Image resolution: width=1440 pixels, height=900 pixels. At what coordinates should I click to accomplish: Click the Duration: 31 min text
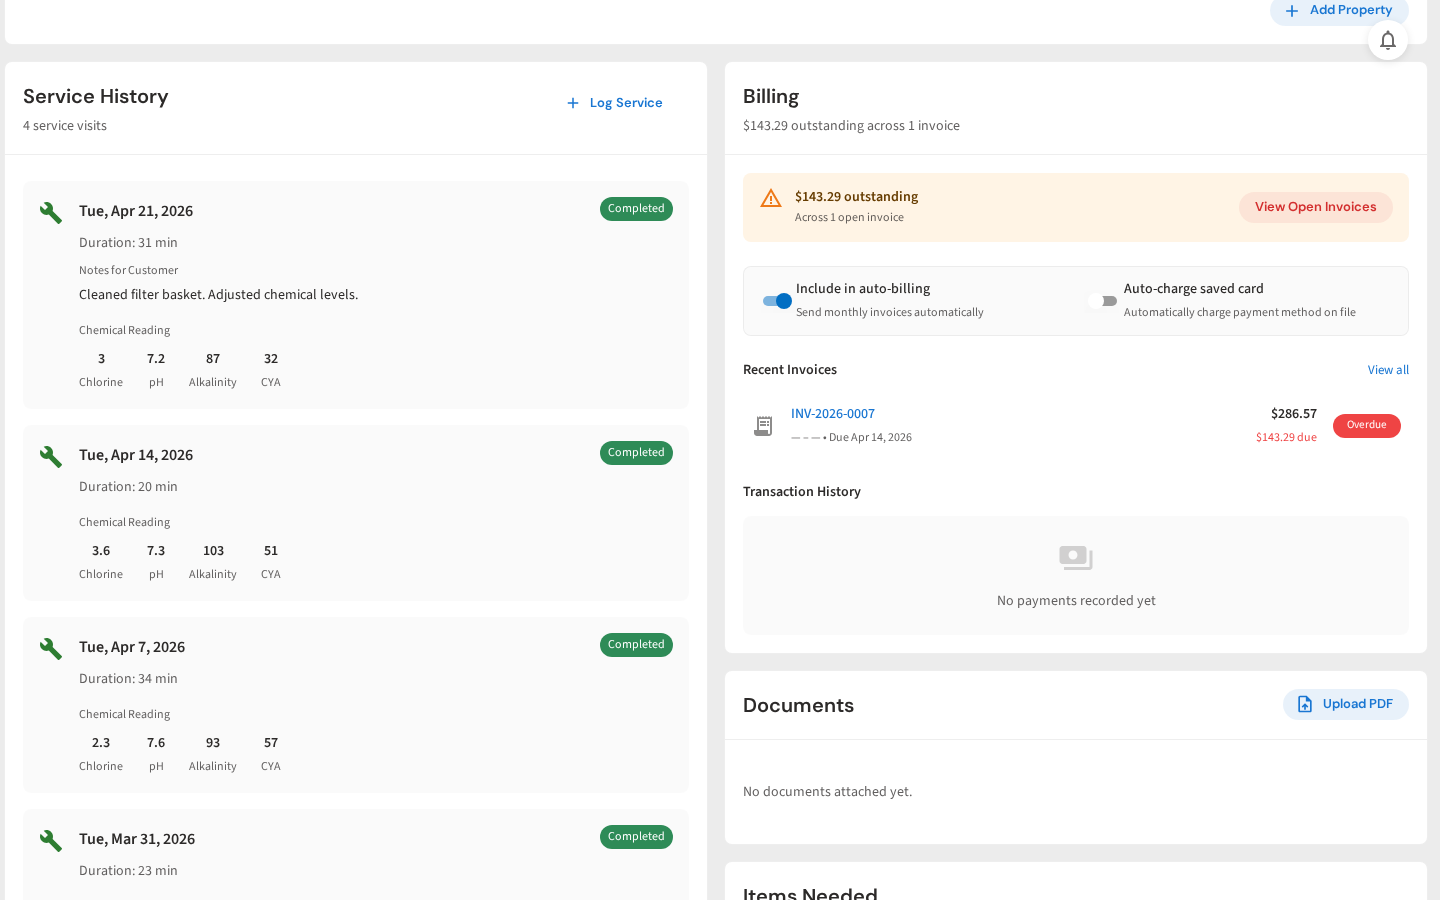point(128,243)
